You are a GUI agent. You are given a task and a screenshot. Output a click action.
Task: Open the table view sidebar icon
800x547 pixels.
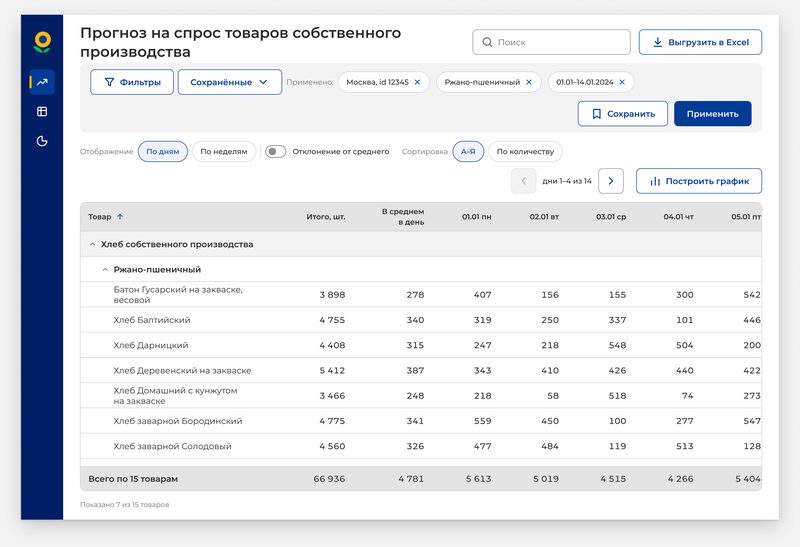[42, 111]
